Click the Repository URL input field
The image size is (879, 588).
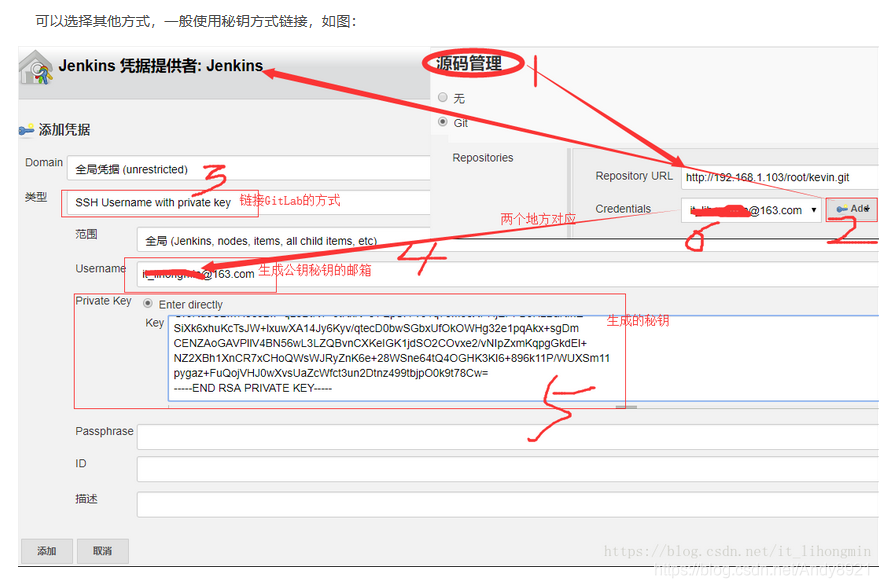(780, 177)
